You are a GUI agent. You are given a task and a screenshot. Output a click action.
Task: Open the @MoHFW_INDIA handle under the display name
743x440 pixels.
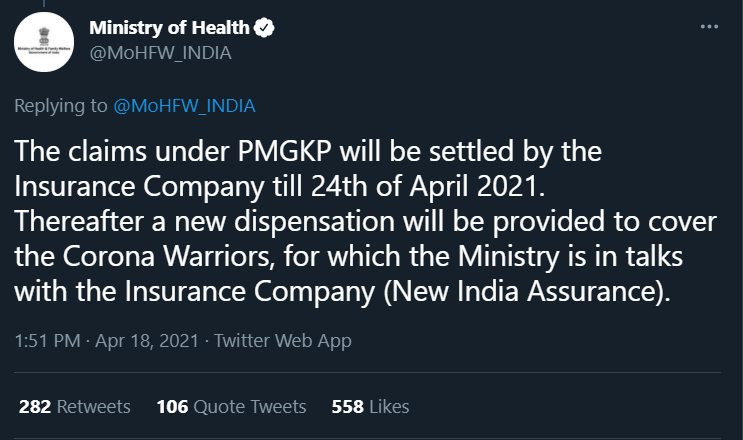(160, 53)
